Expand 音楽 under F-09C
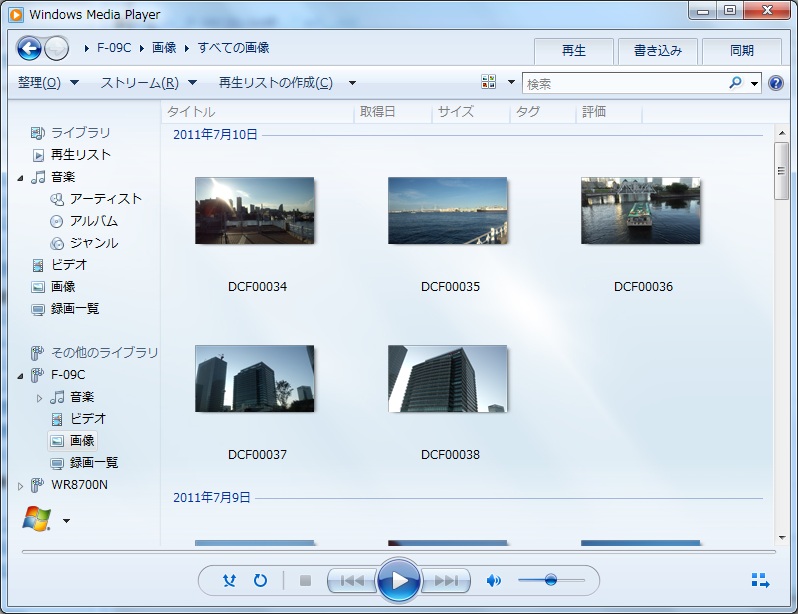The image size is (798, 614). click(39, 398)
